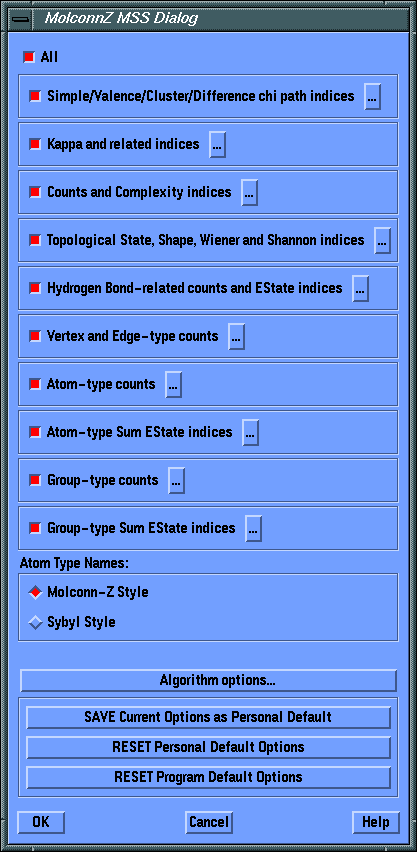This screenshot has height=852, width=417.
Task: Disable Atom-type counts checkbox
Action: (x=35, y=385)
